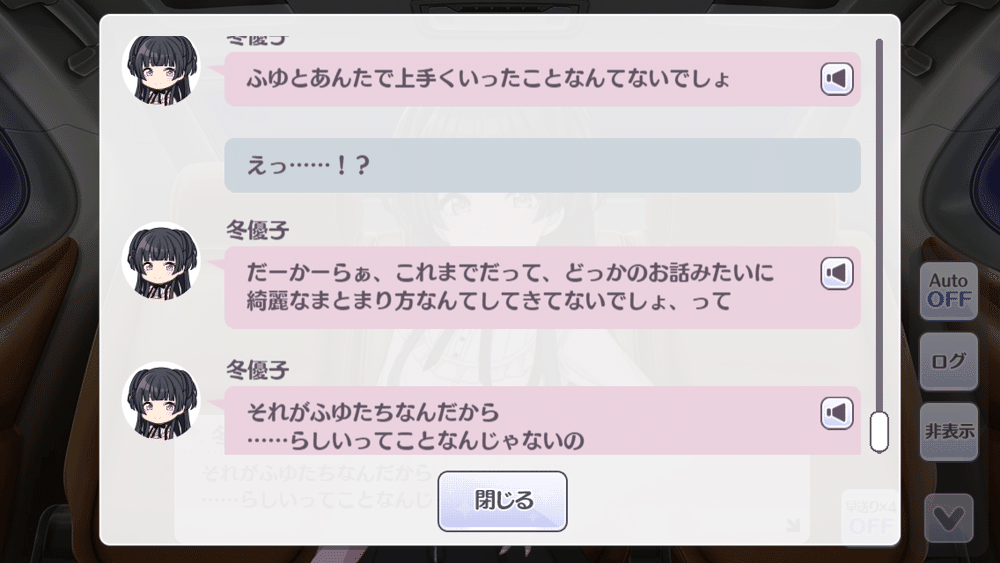Select the producer reply えっ……！？ bubble
This screenshot has width=1000, height=563.
pyautogui.click(x=543, y=165)
